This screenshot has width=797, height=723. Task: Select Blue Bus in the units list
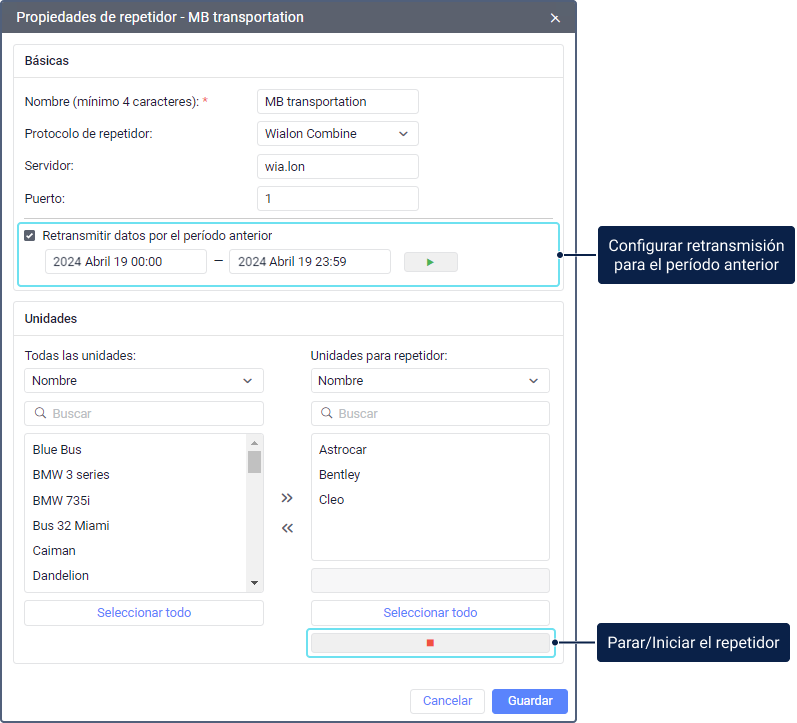57,450
